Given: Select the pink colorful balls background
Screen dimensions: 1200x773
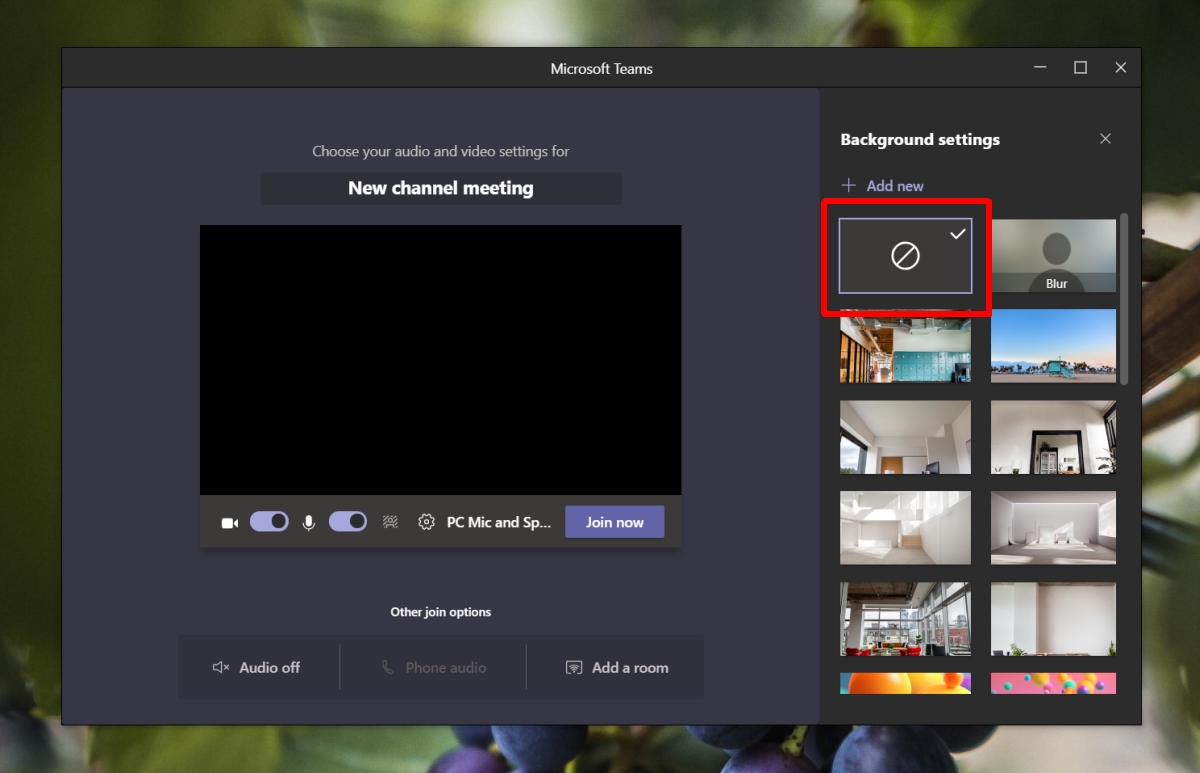Looking at the screenshot, I should click(1053, 684).
